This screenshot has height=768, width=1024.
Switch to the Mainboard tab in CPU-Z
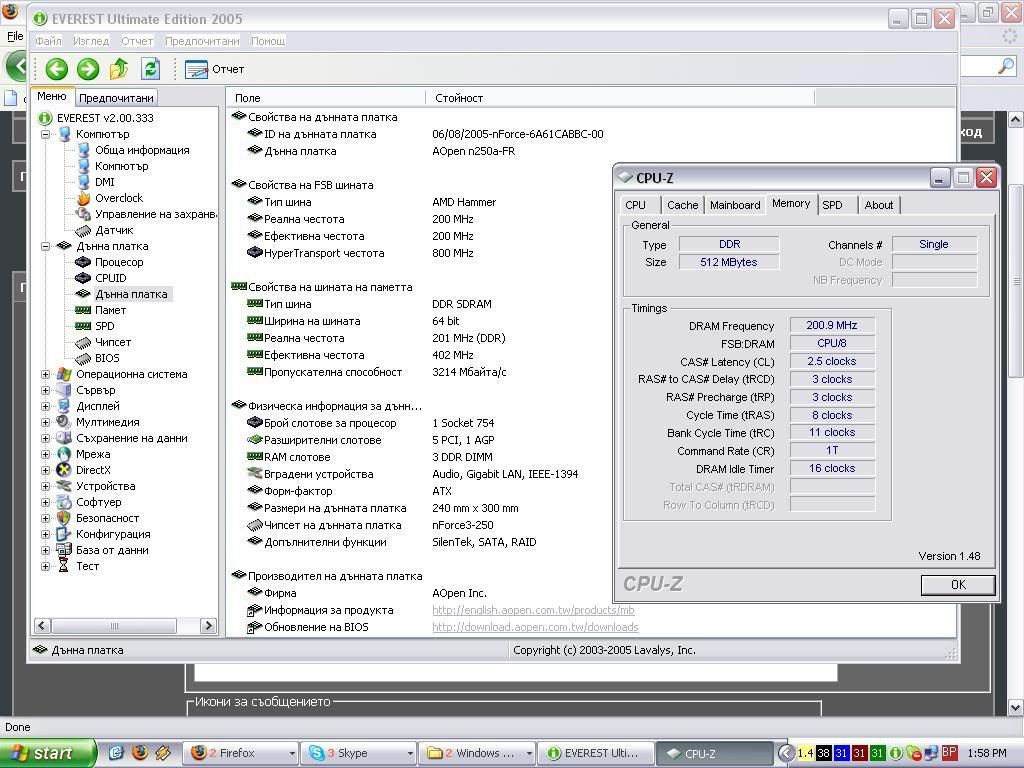[734, 205]
